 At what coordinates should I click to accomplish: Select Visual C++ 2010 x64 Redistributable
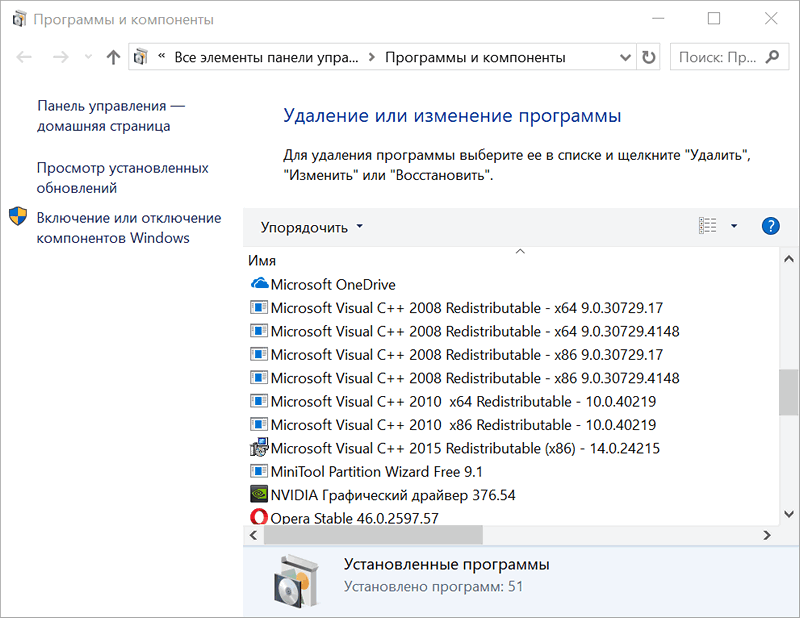pyautogui.click(x=453, y=402)
